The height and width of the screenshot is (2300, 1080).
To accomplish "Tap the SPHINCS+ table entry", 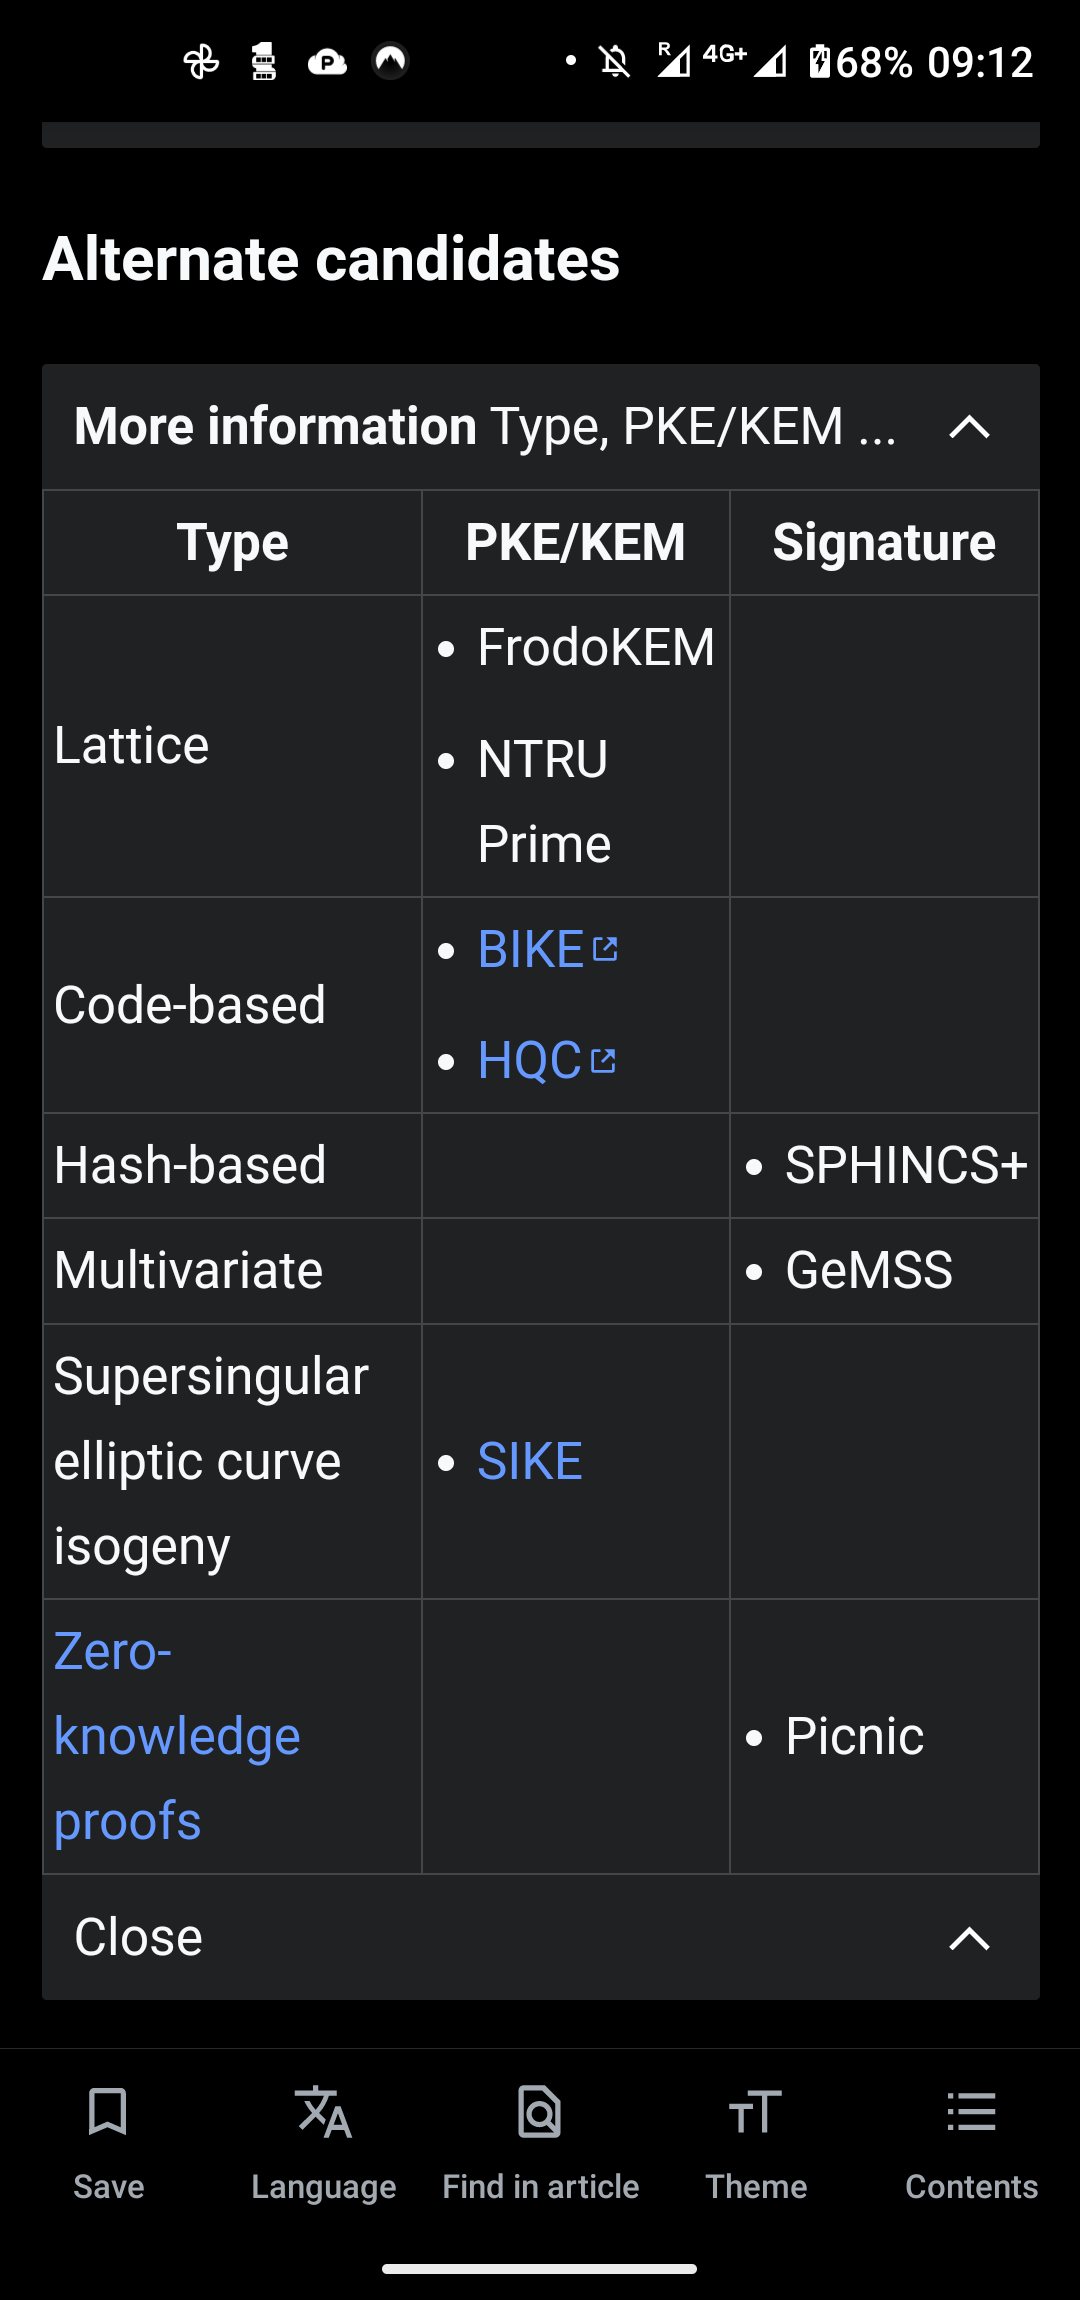I will 906,1165.
